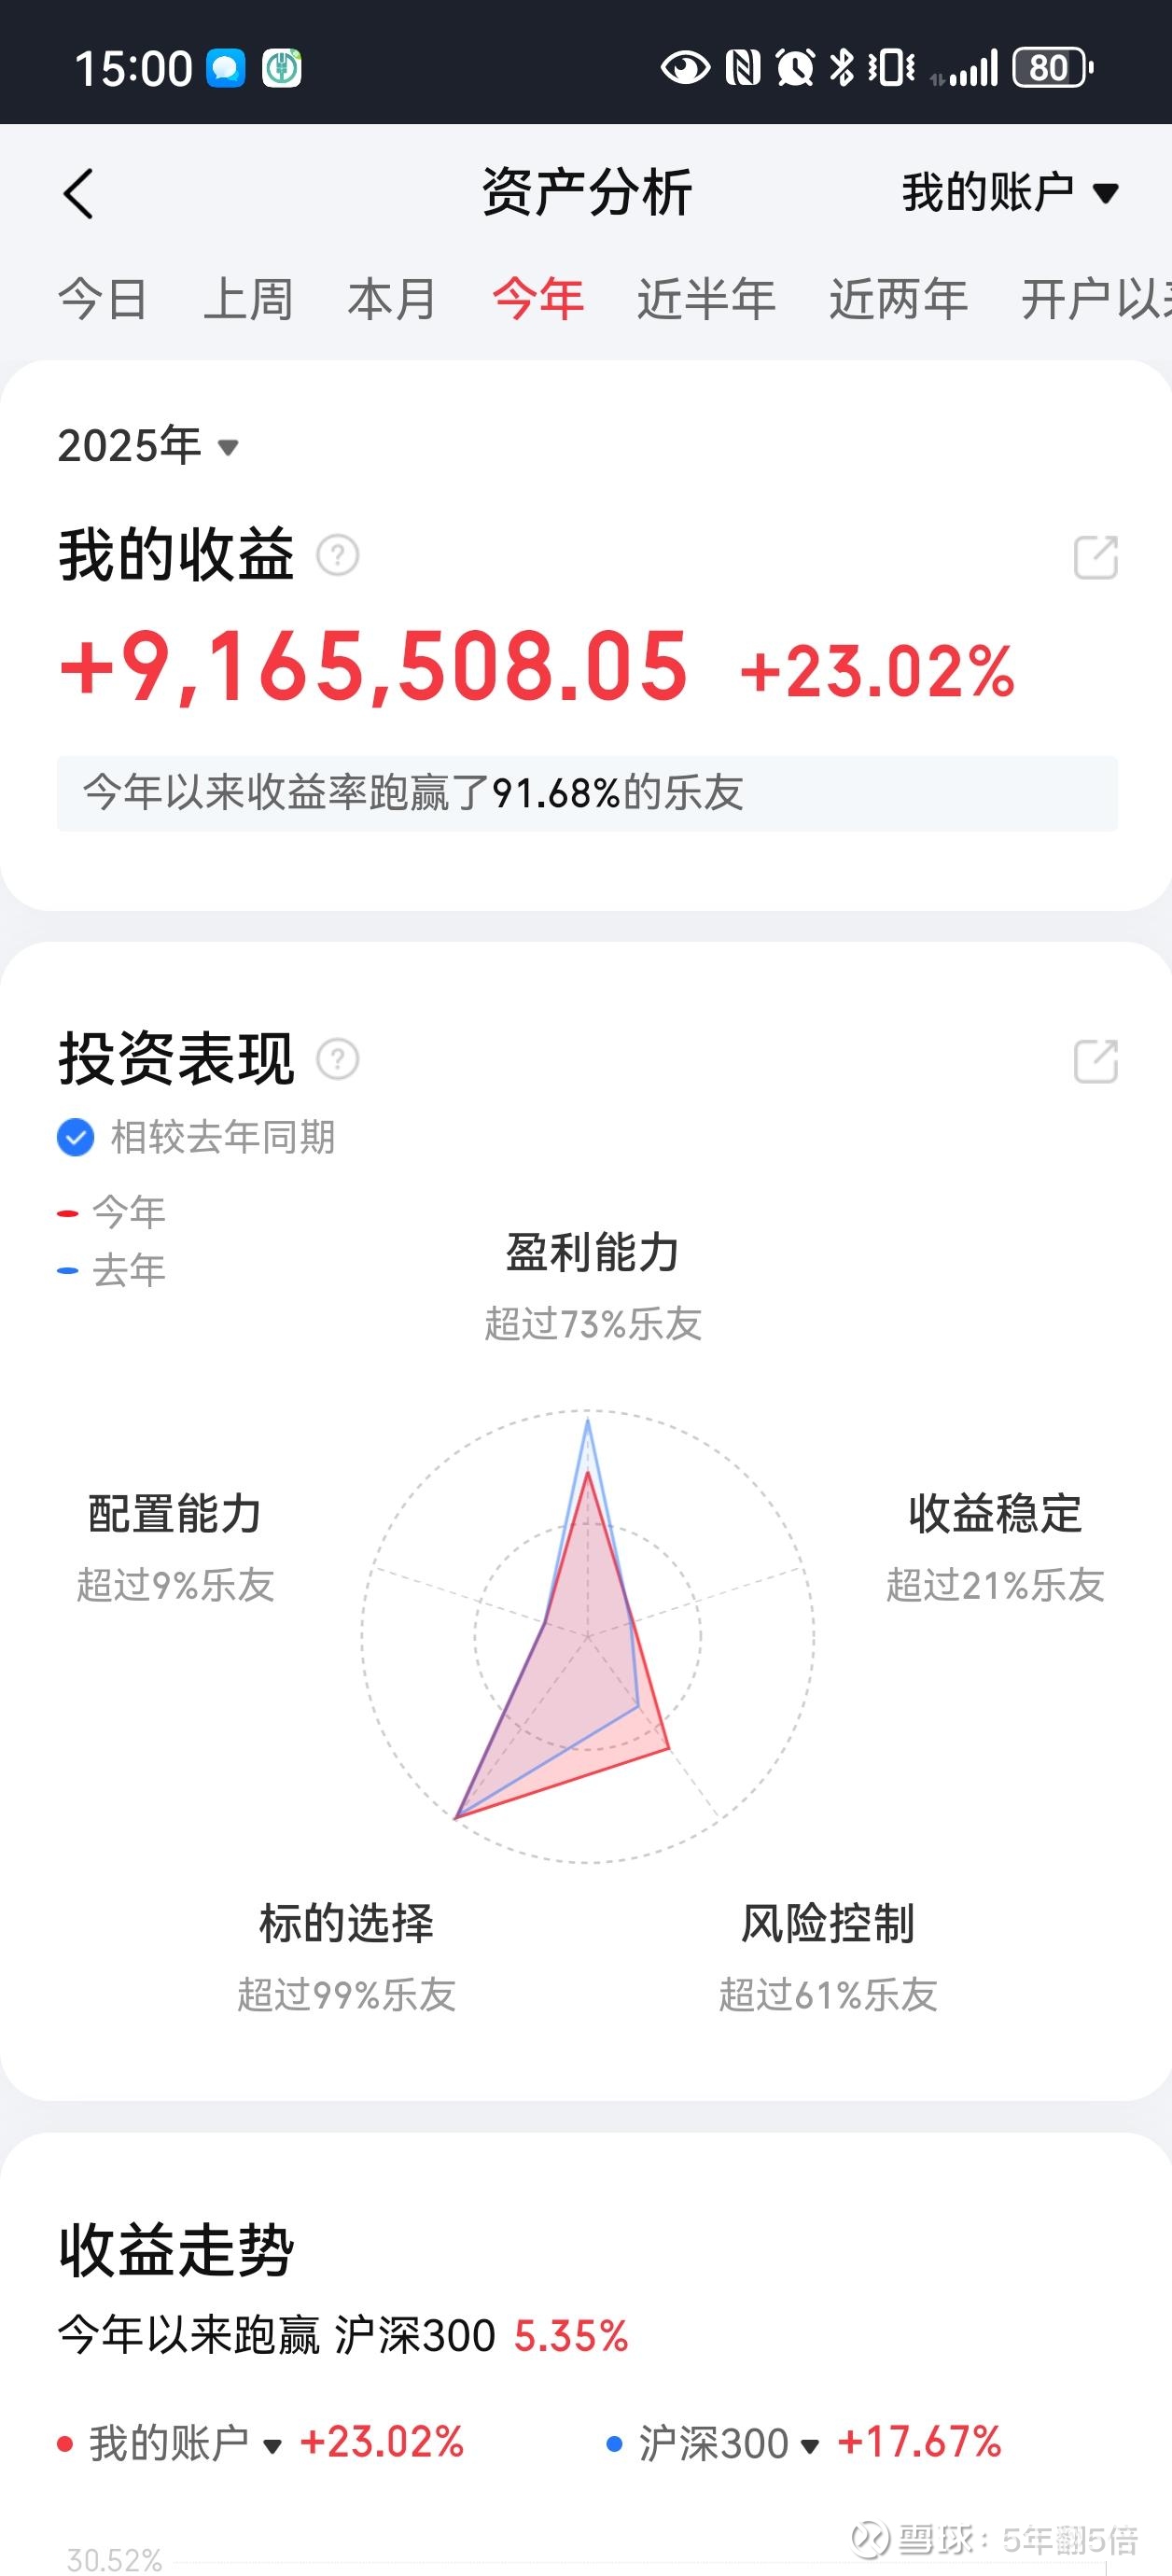Toggle 相较去年同期 comparison checkbox
1172x2576 pixels.
tap(76, 1137)
